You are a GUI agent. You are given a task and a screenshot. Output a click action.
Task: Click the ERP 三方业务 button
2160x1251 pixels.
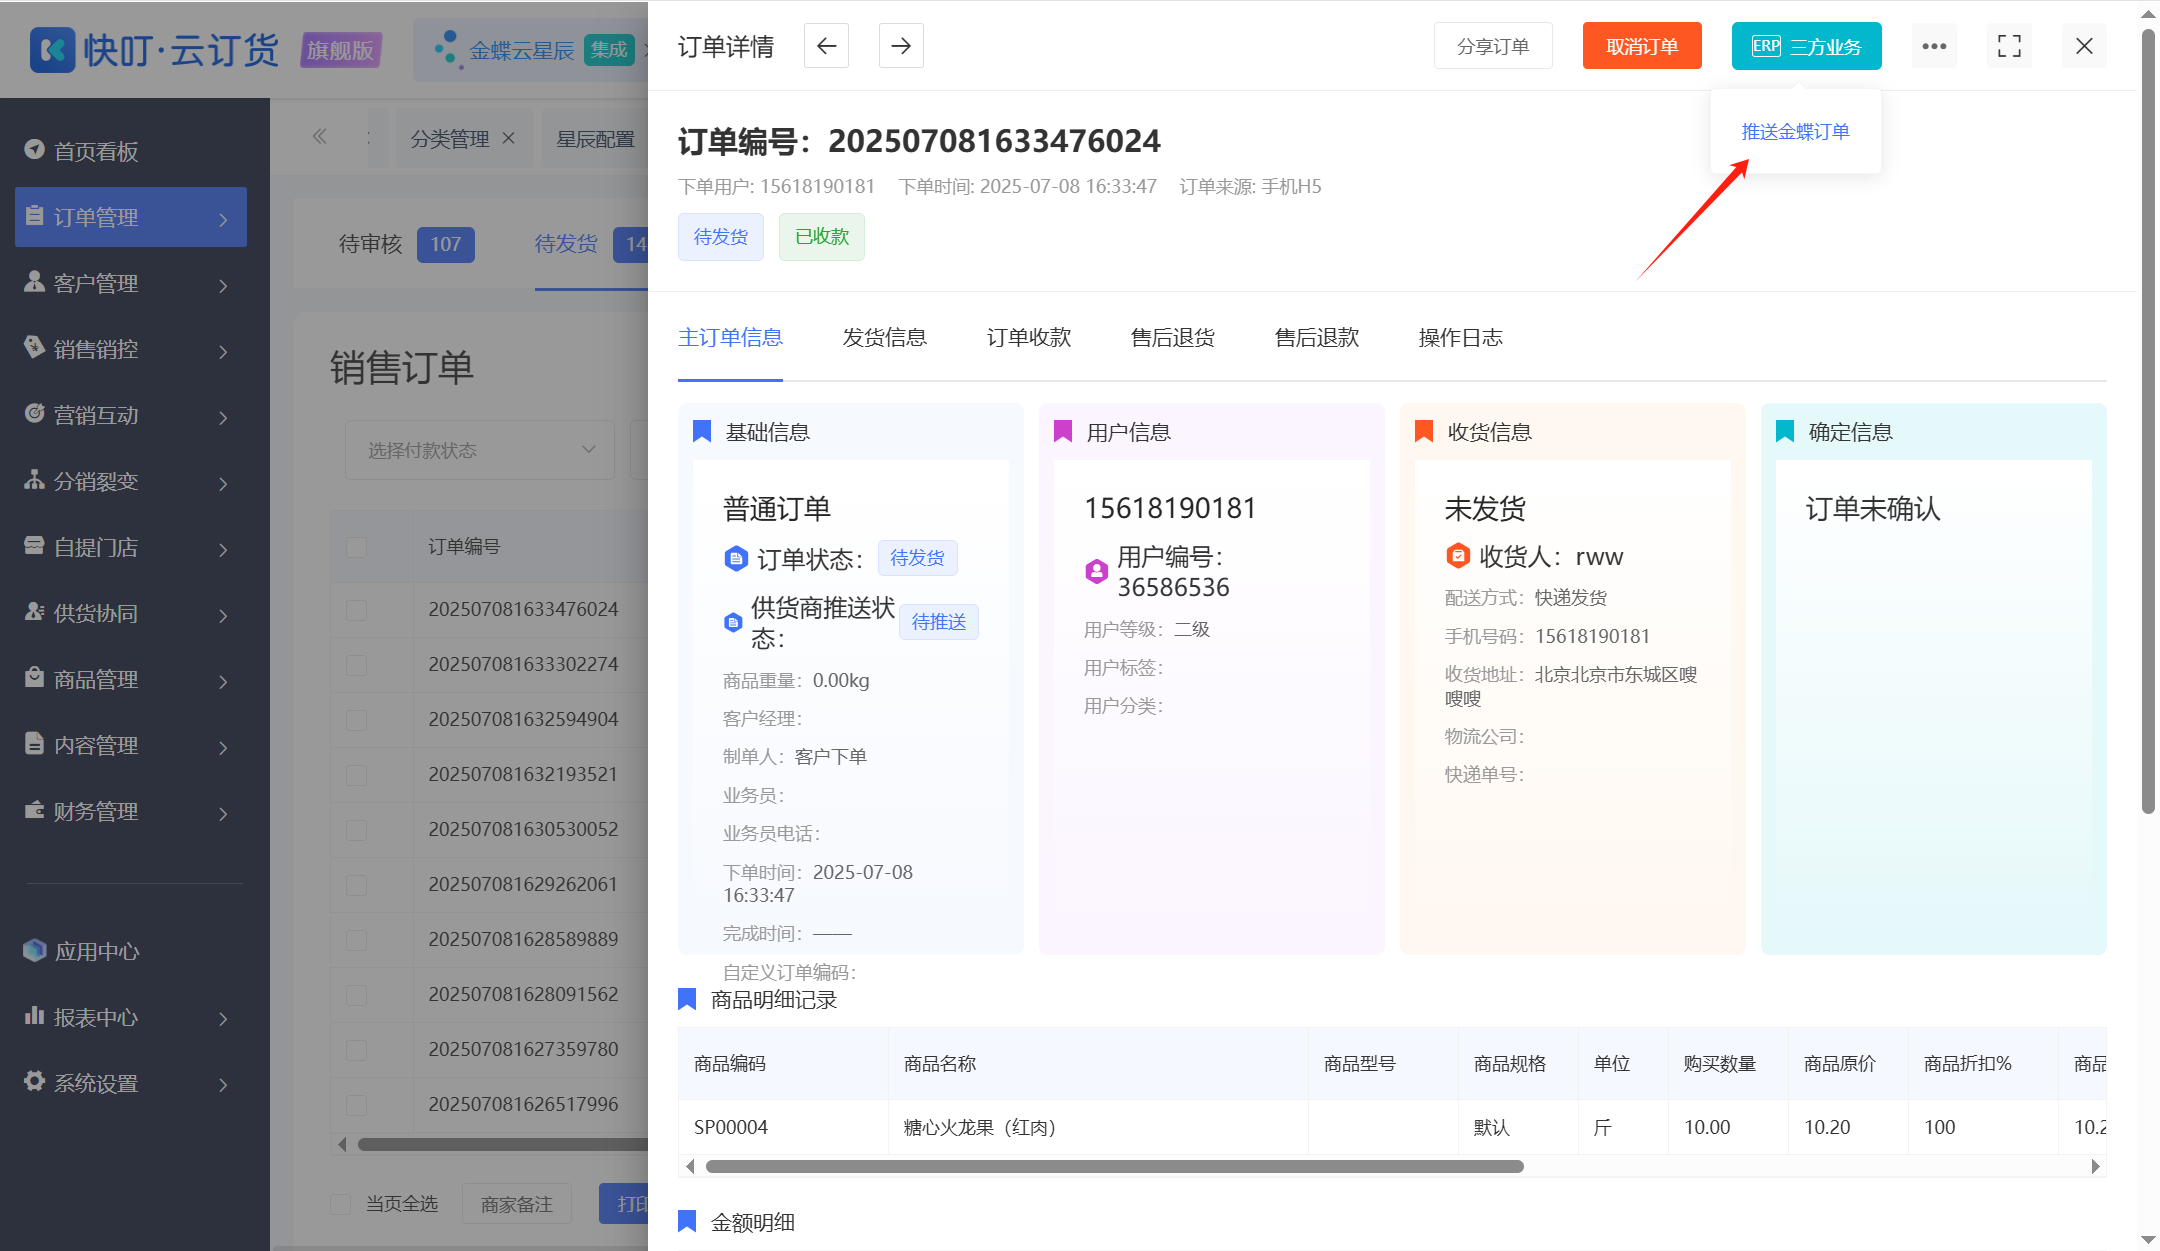(x=1807, y=46)
